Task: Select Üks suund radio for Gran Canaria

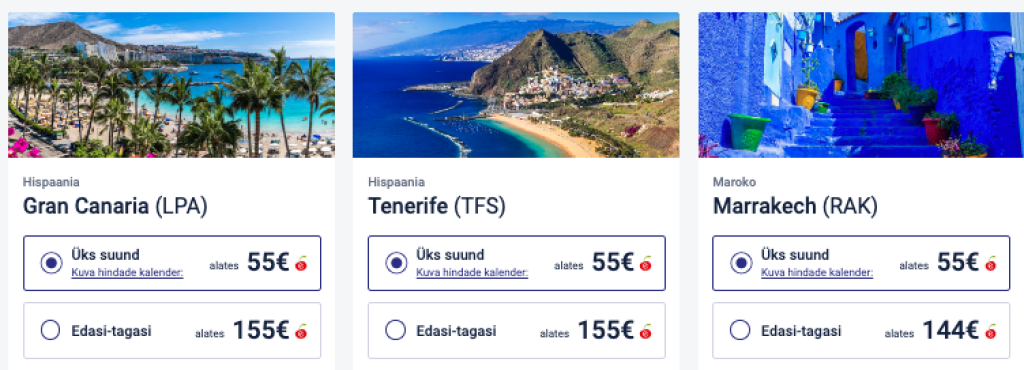Action: point(51,263)
